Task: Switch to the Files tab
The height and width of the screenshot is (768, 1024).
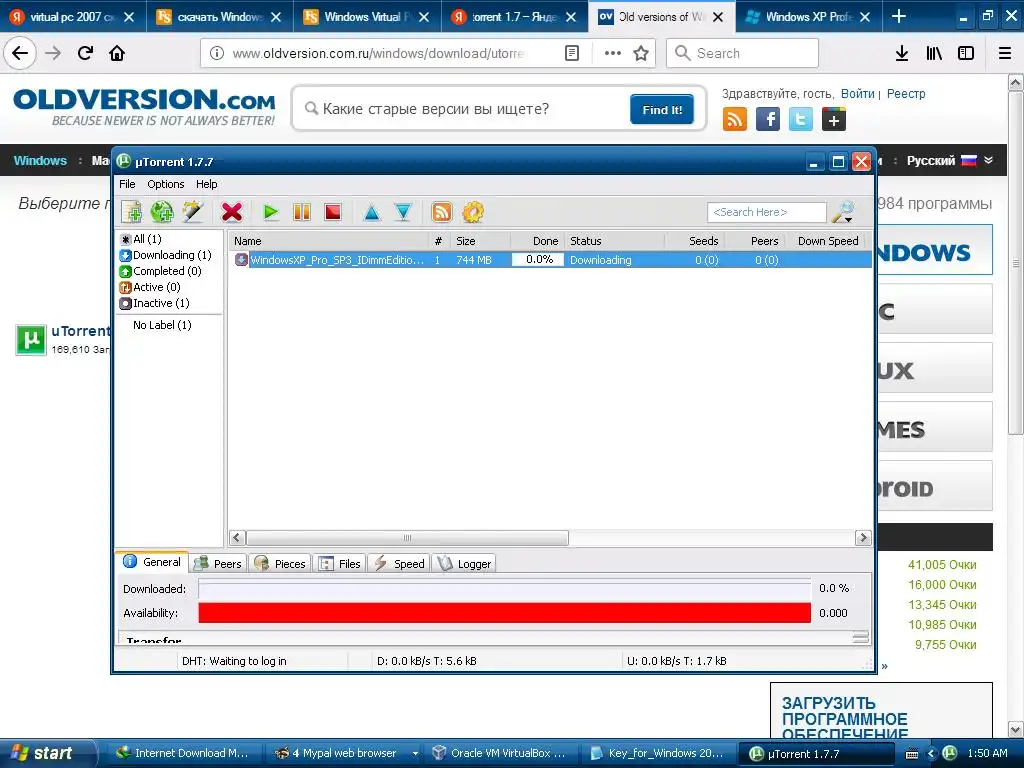Action: click(340, 564)
